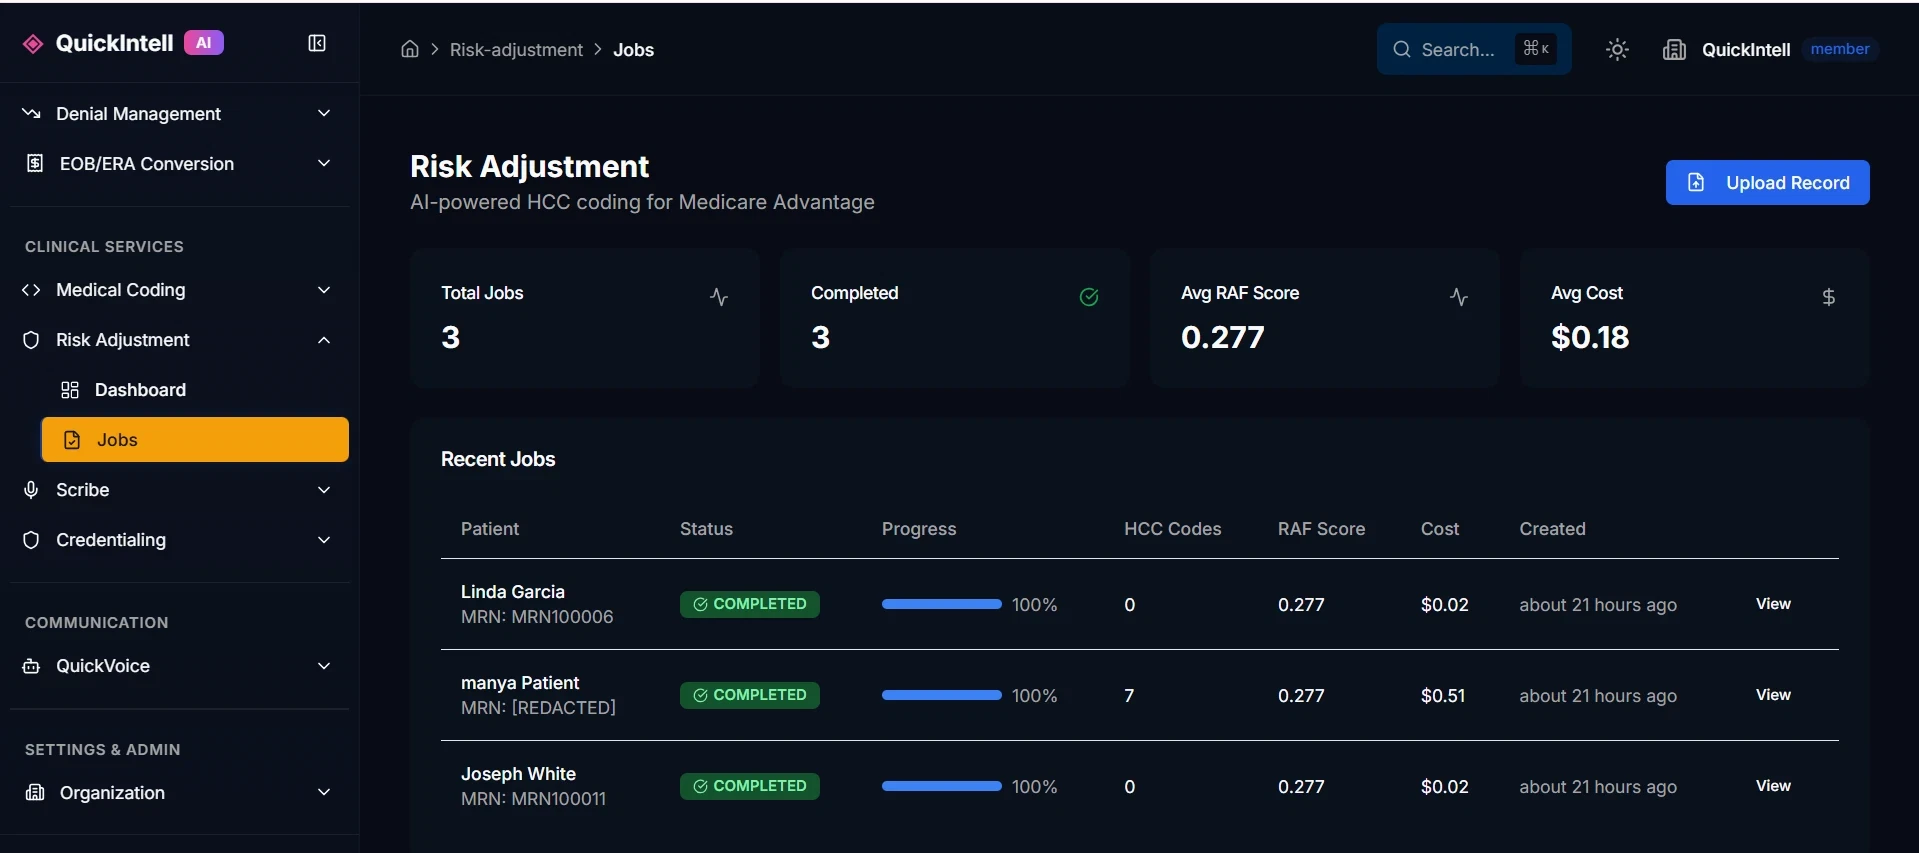Expand the Denial Management chevron
Viewport: 1919px width, 853px height.
(324, 113)
